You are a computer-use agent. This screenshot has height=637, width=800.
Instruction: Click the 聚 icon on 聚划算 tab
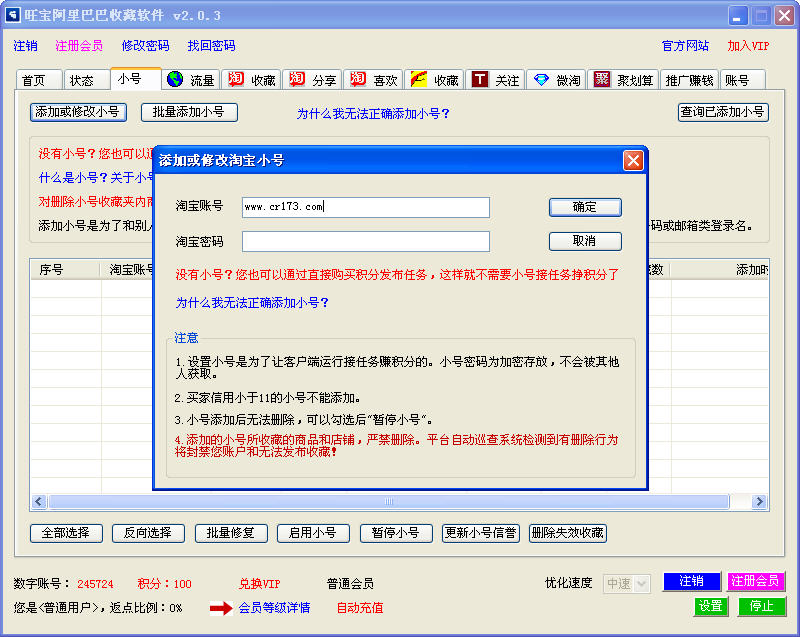pyautogui.click(x=602, y=79)
